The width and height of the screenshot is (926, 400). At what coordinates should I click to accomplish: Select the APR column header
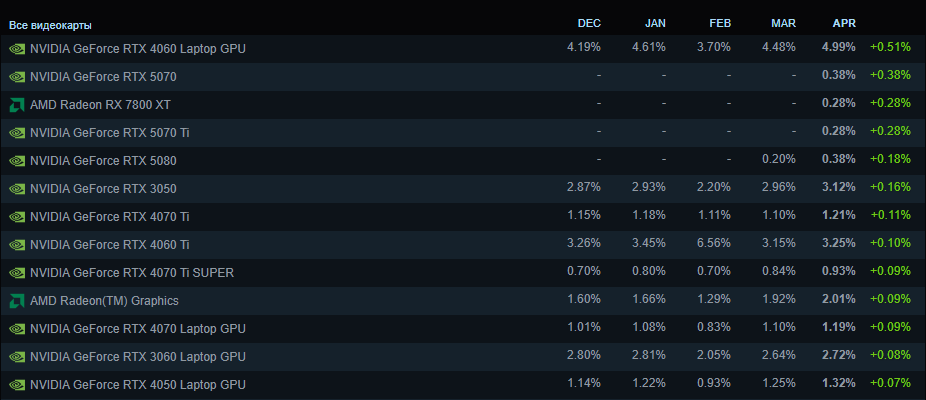(x=844, y=23)
